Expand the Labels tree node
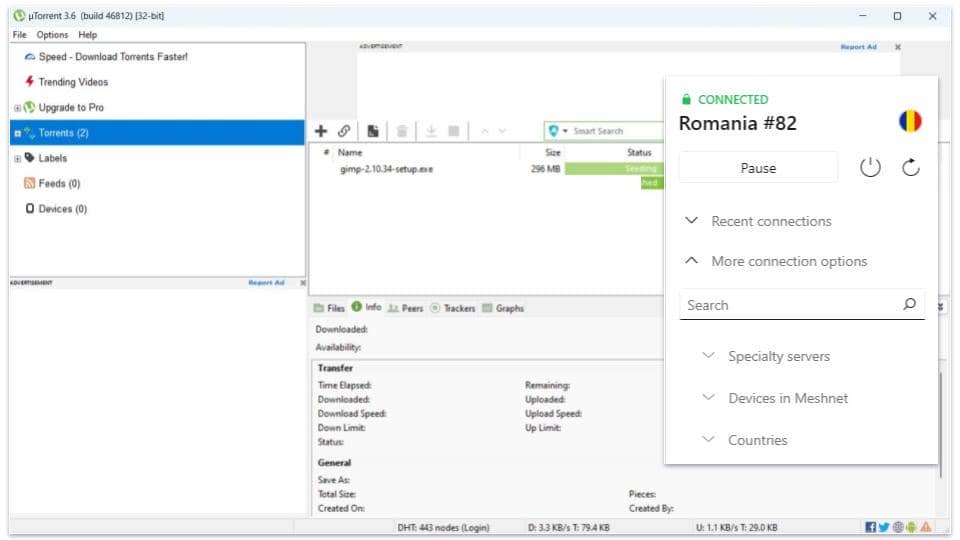This screenshot has height=540, width=960. (x=17, y=159)
